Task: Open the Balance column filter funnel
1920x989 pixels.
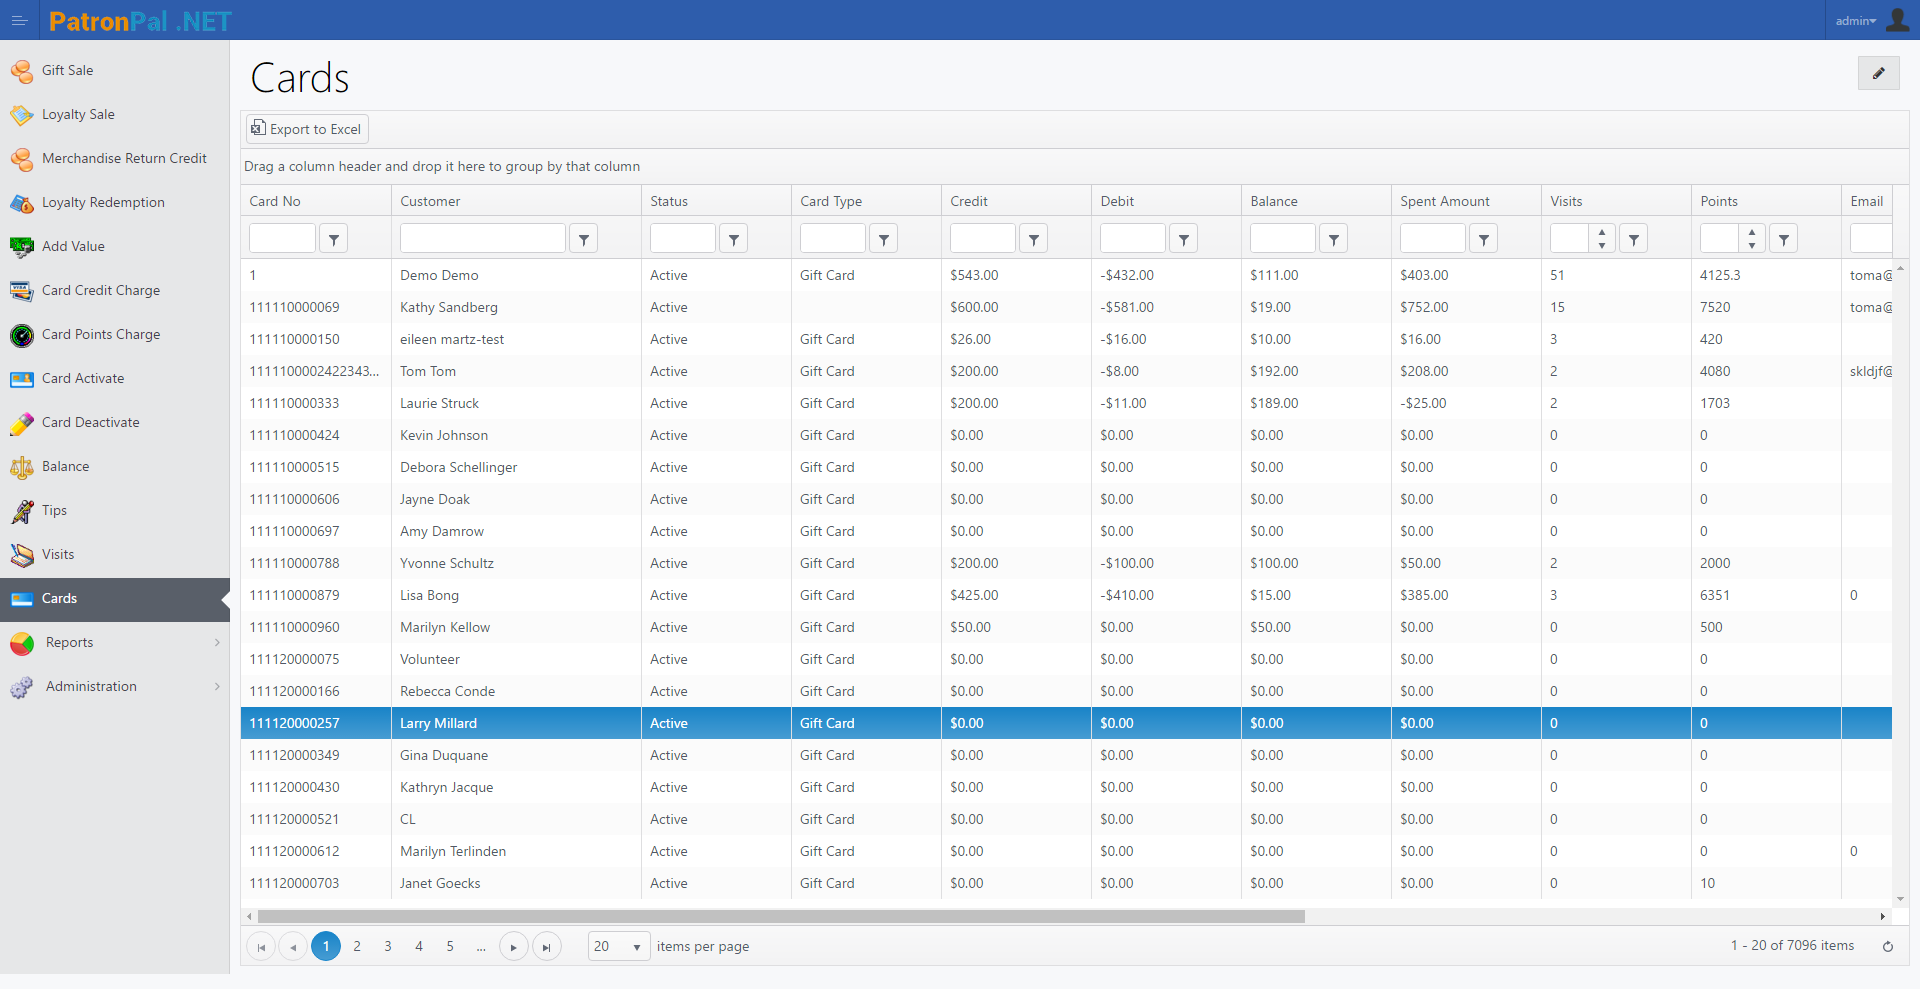Action: tap(1334, 239)
